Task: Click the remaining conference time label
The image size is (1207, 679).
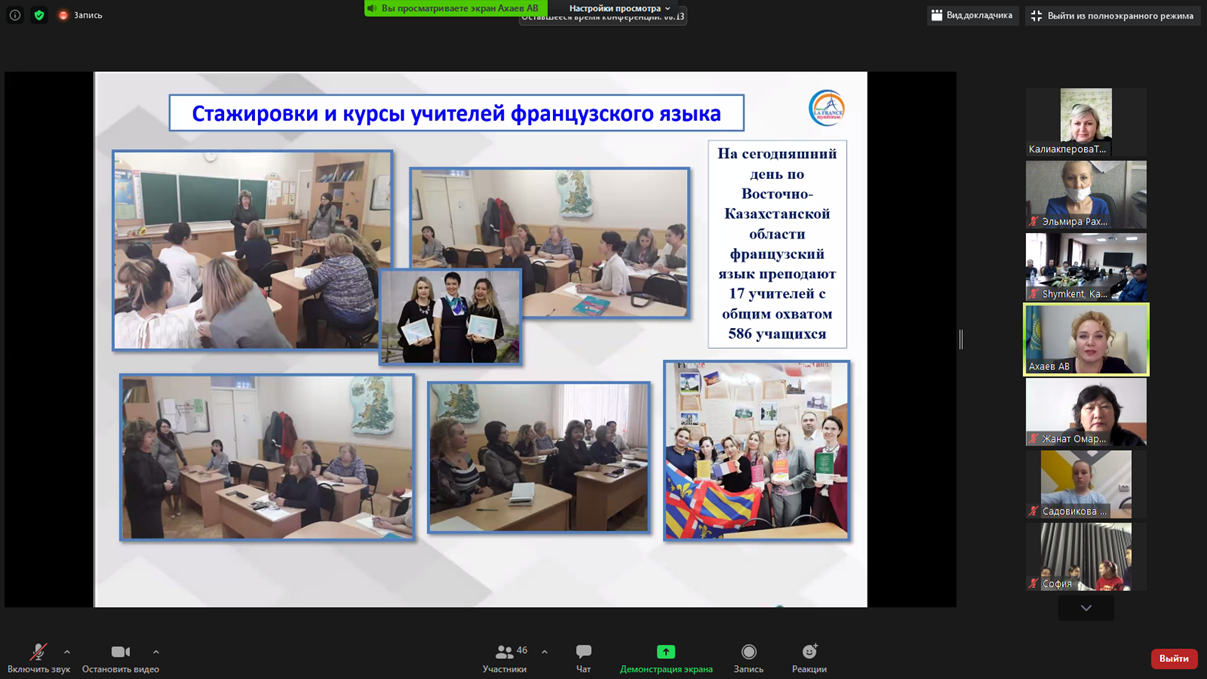Action: (x=603, y=18)
